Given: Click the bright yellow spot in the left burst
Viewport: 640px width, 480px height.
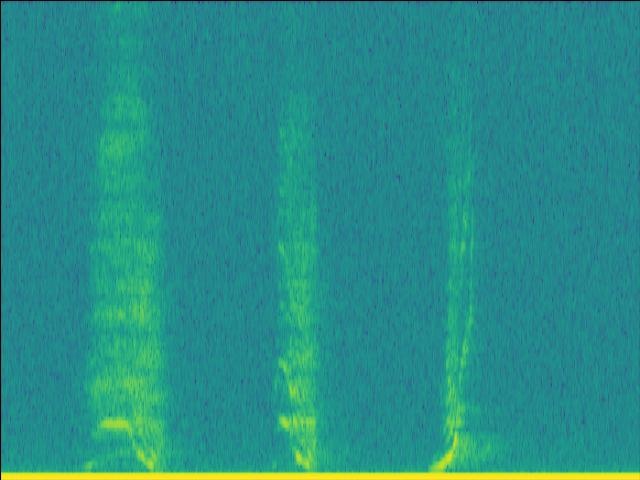Looking at the screenshot, I should coord(114,425).
